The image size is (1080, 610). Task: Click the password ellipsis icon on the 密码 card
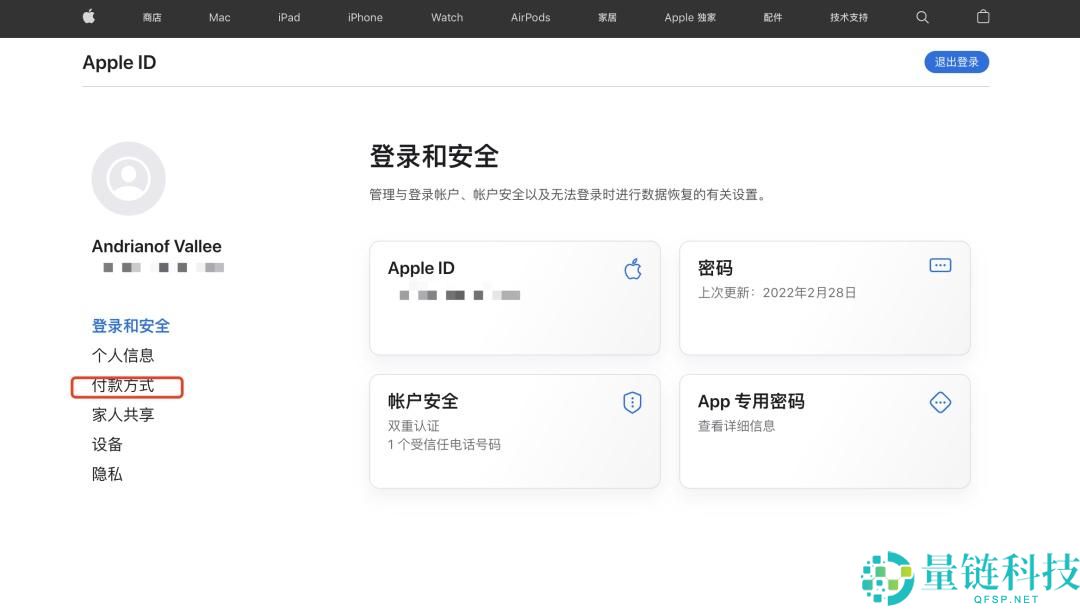pyautogui.click(x=939, y=264)
